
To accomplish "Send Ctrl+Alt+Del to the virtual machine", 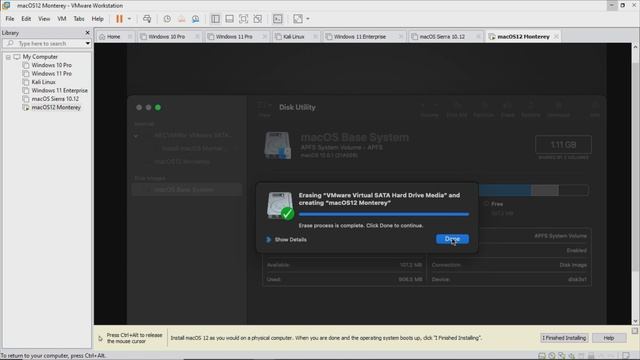I will coord(147,19).
